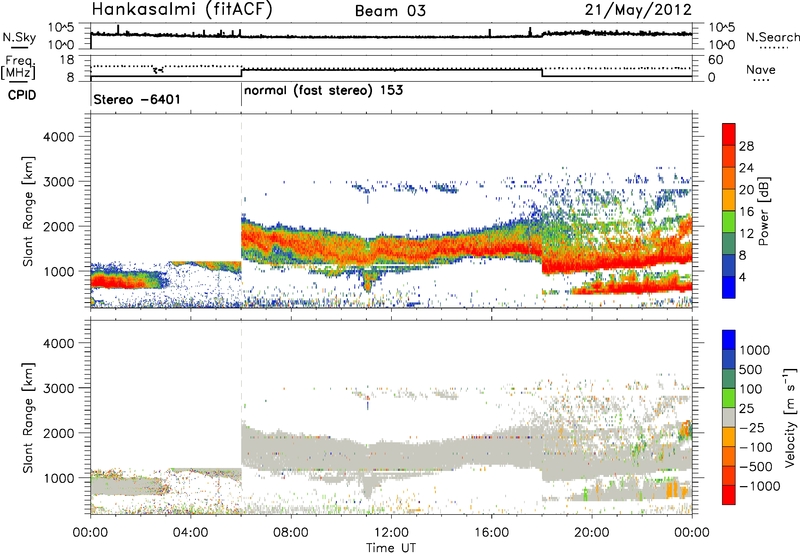Click the power colorbar blue bottom segment
Viewport: 800px width, 554px height.
pyautogui.click(x=729, y=288)
